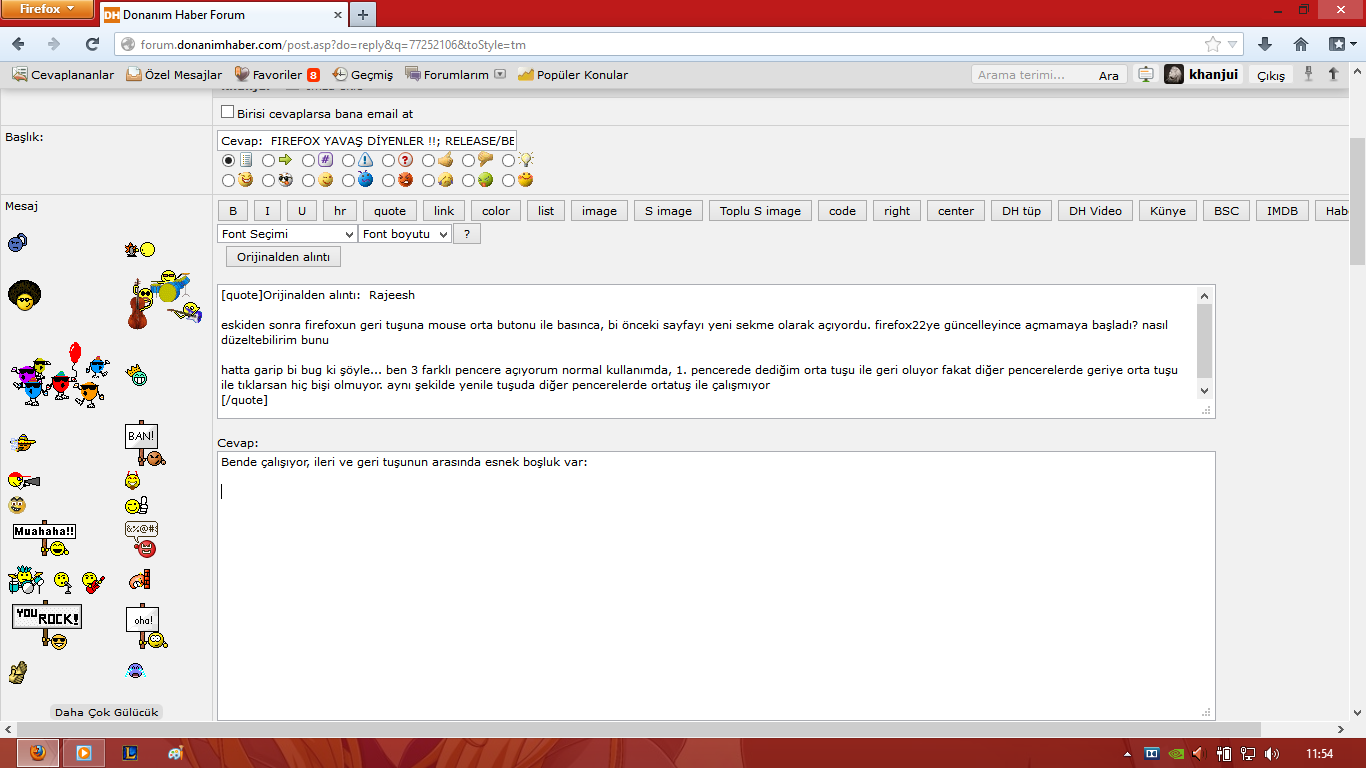The image size is (1366, 768).
Task: Insert the afro hair smiley
Action: (24, 295)
